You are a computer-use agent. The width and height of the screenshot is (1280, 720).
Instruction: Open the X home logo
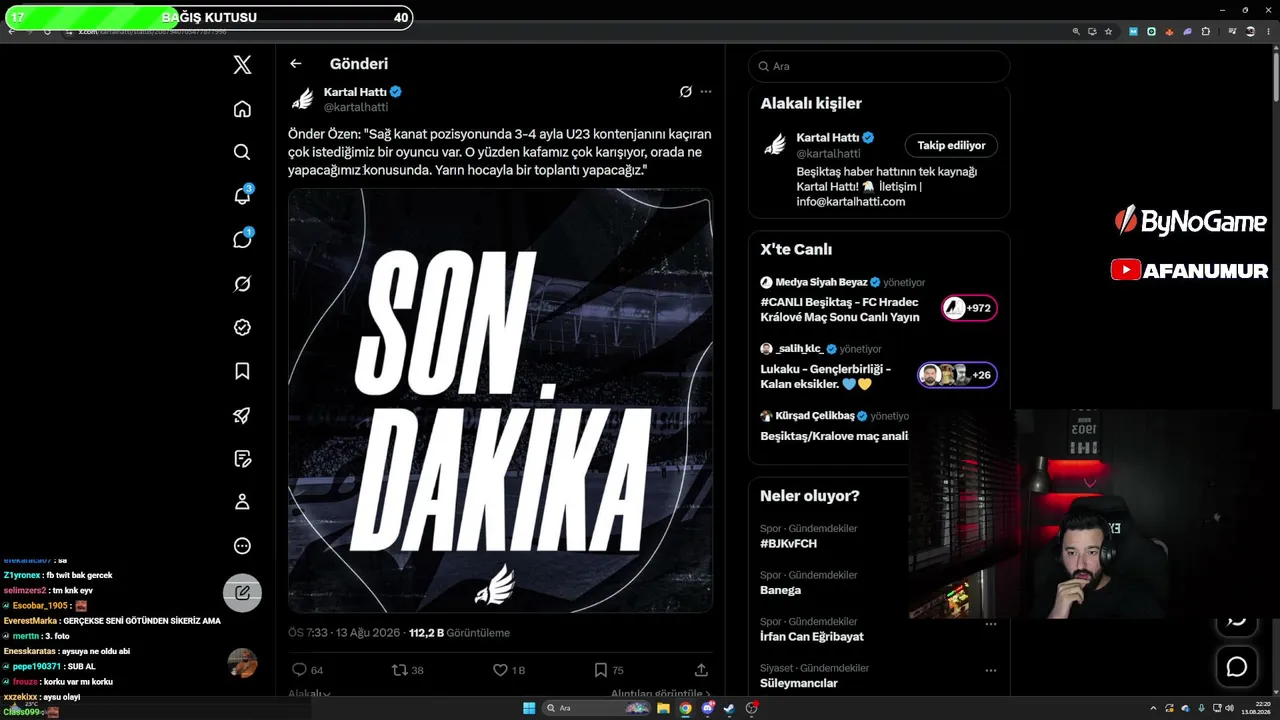click(242, 65)
